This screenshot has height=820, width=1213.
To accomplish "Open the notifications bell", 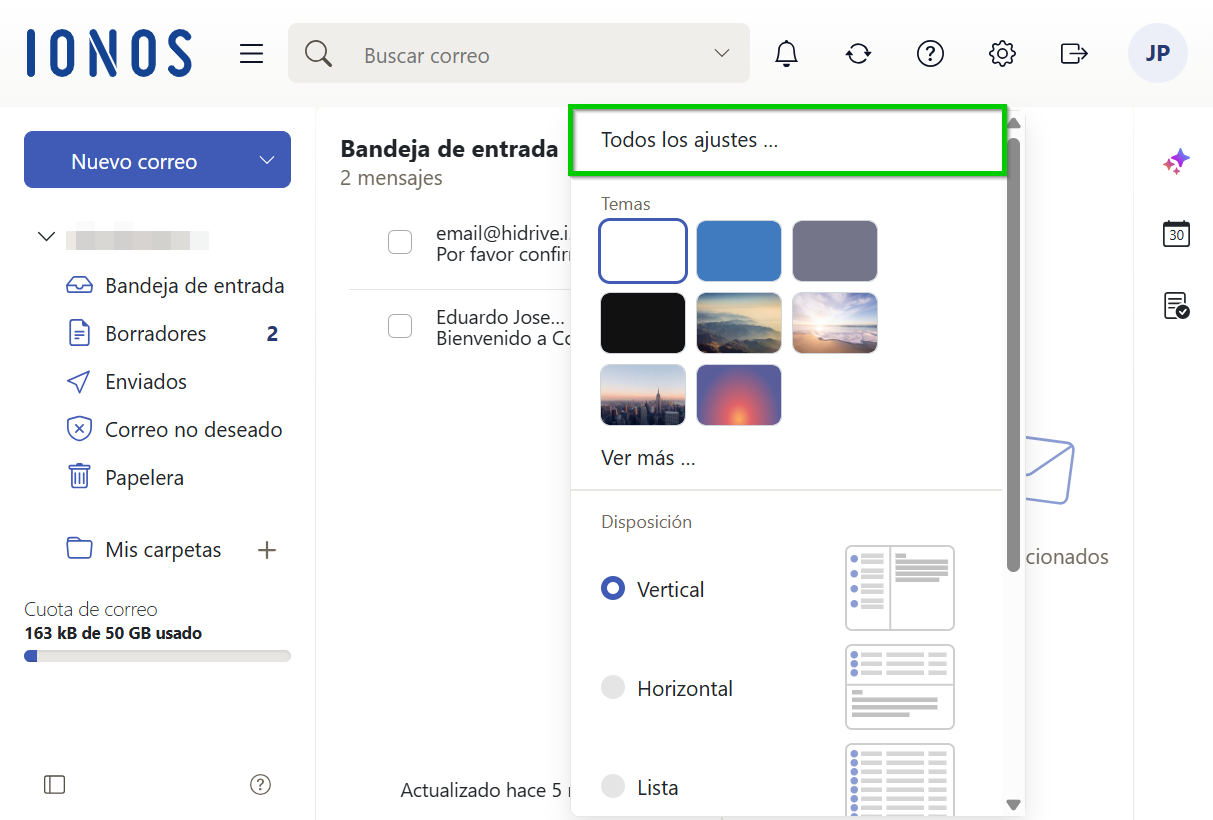I will [786, 53].
